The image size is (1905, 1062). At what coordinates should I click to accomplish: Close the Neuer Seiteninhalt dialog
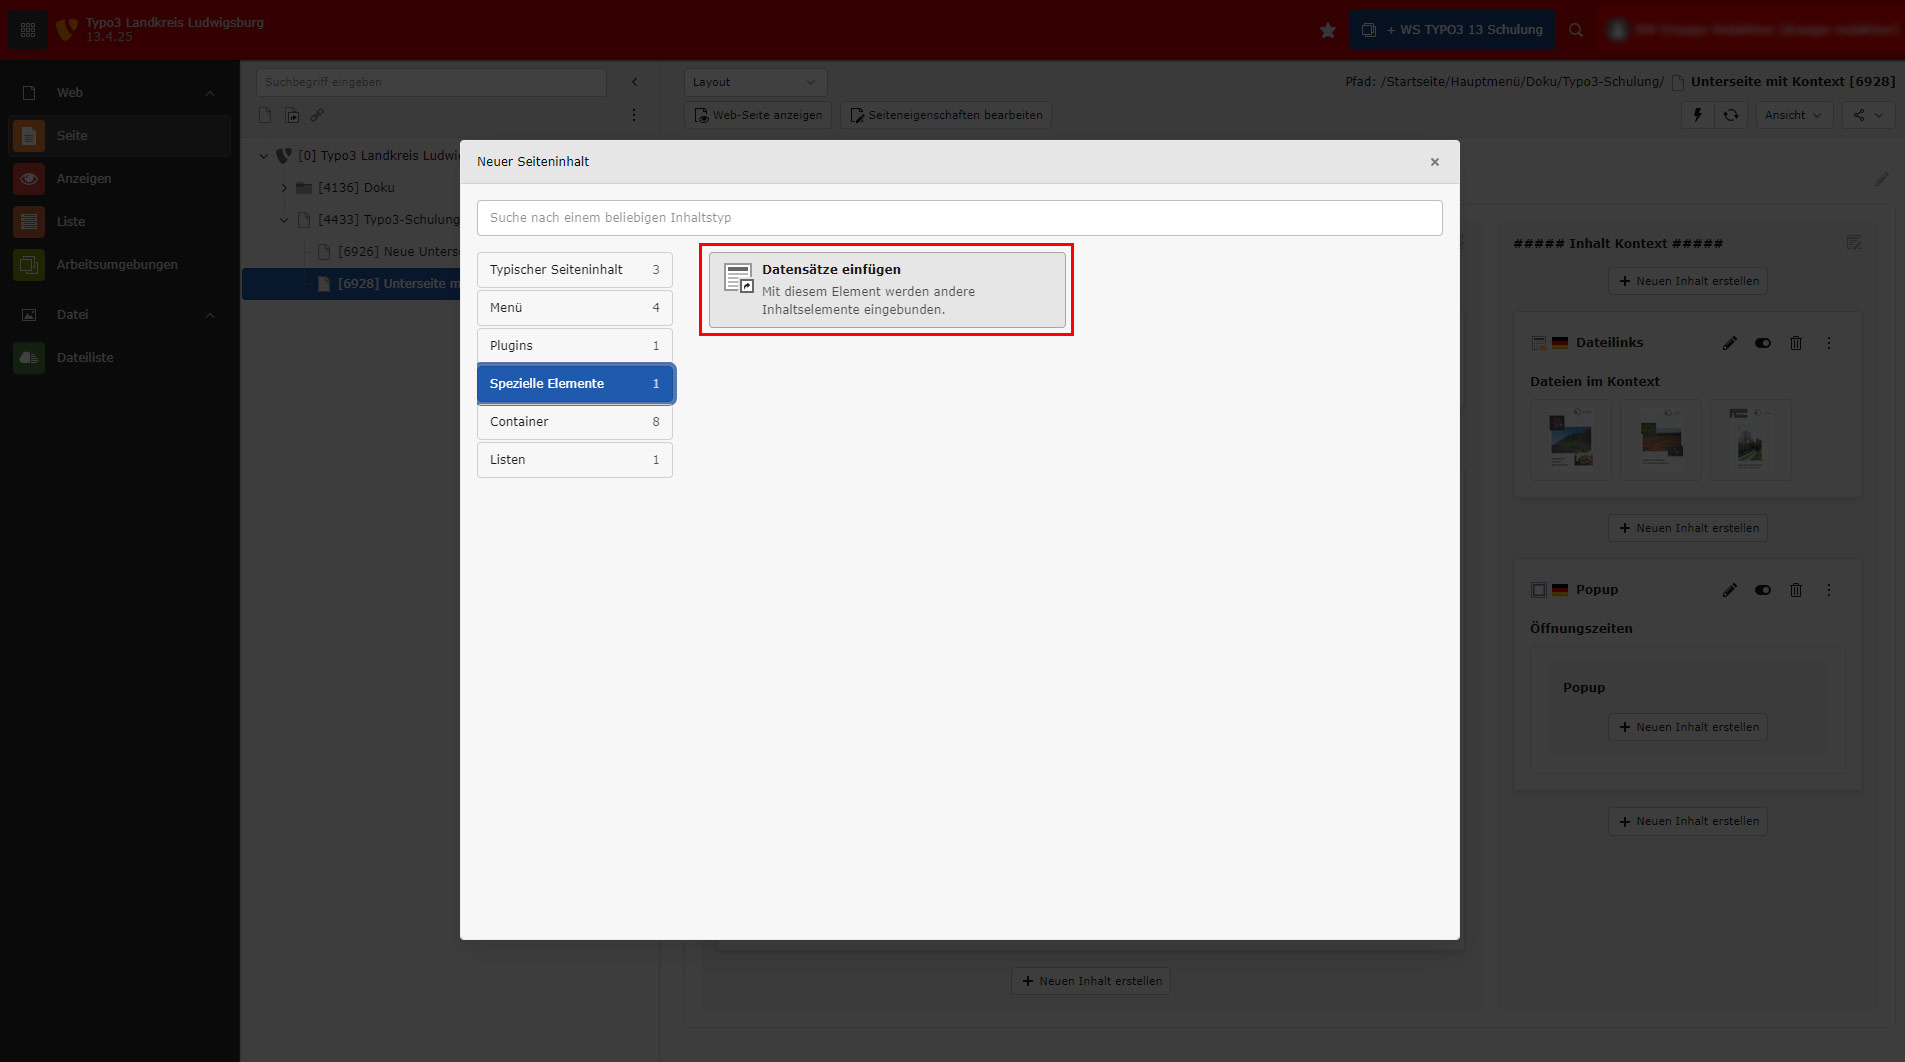pyautogui.click(x=1434, y=162)
